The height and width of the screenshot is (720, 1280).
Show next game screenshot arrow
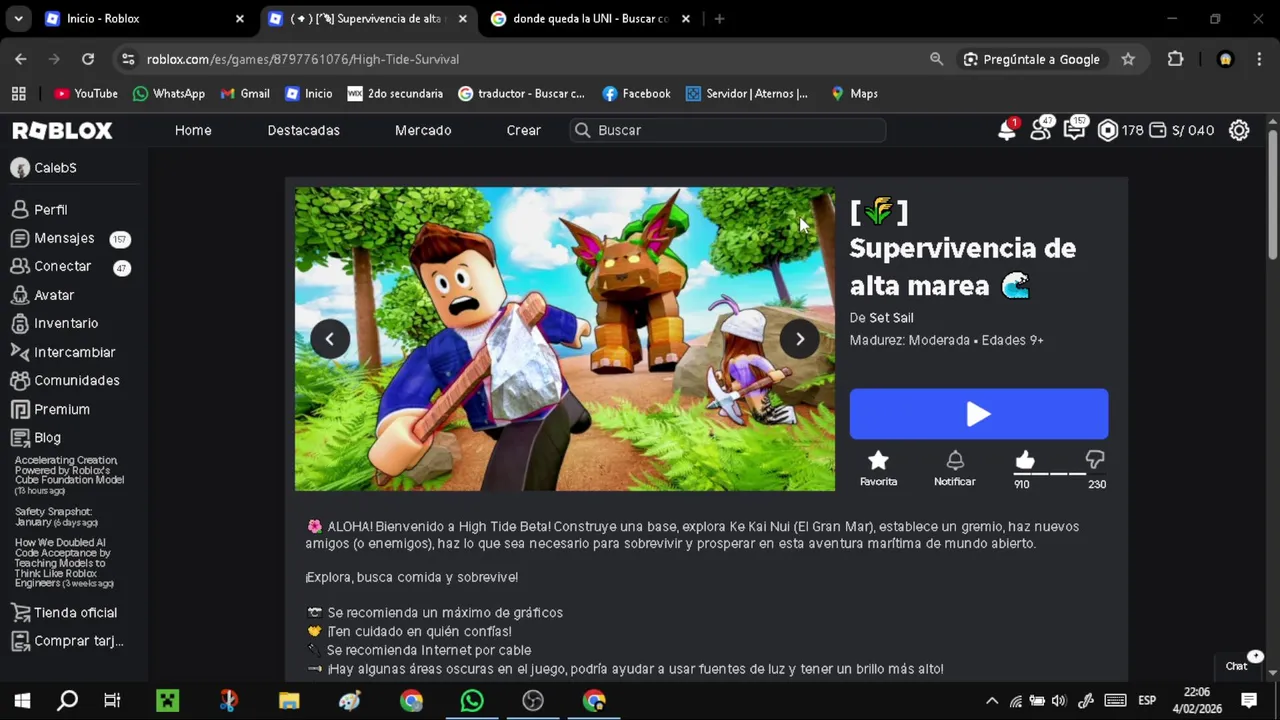pos(800,339)
